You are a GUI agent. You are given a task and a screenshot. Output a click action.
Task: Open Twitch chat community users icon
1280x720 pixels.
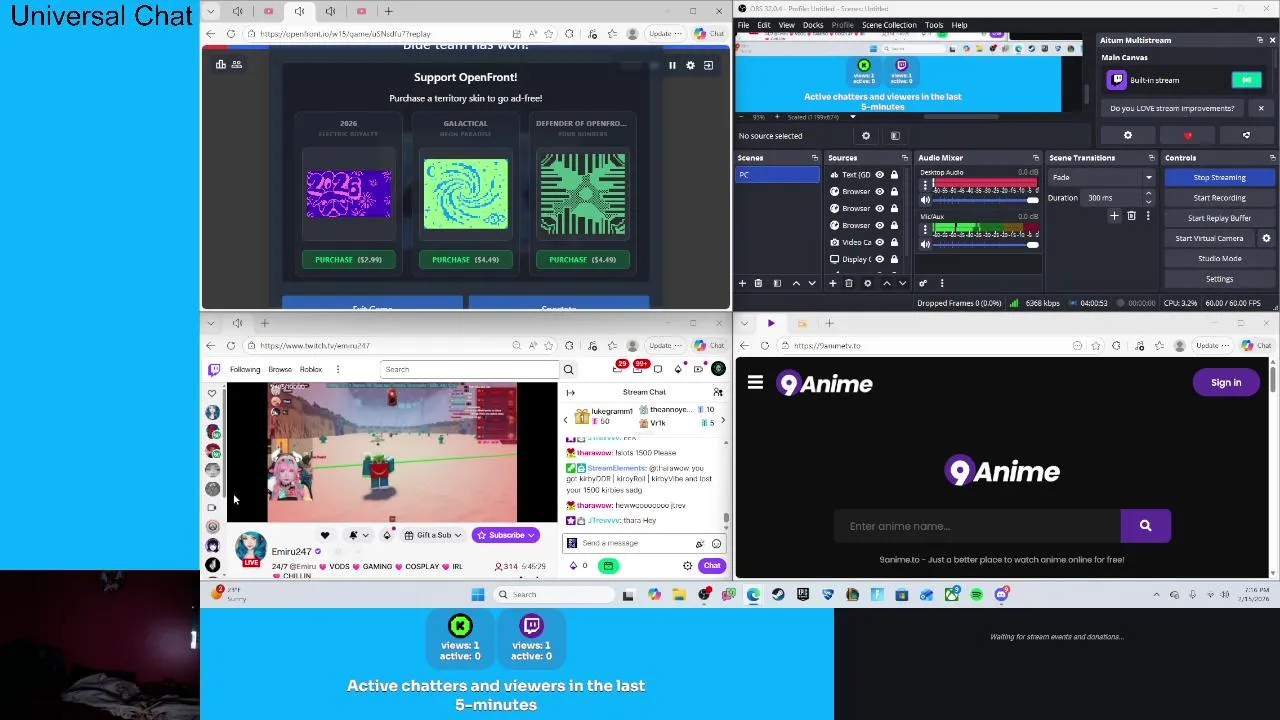[x=717, y=392]
